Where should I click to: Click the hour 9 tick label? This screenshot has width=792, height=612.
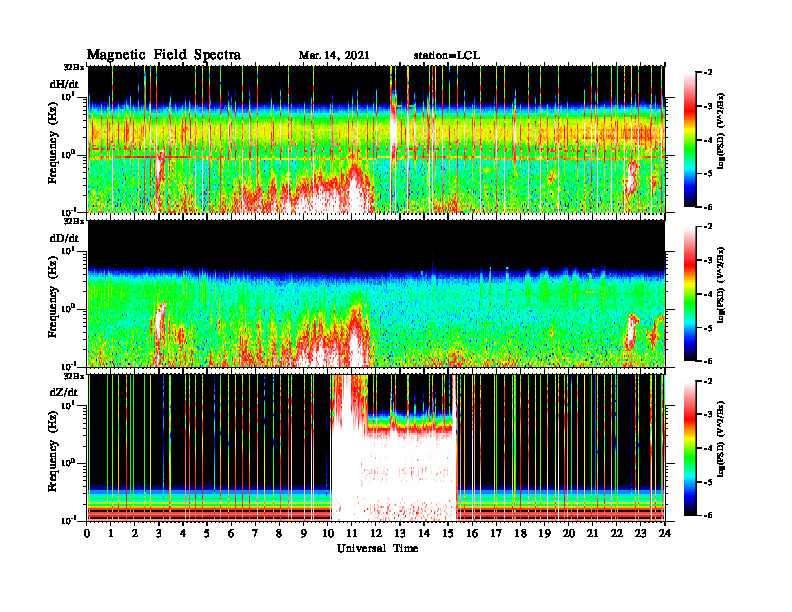(x=304, y=533)
